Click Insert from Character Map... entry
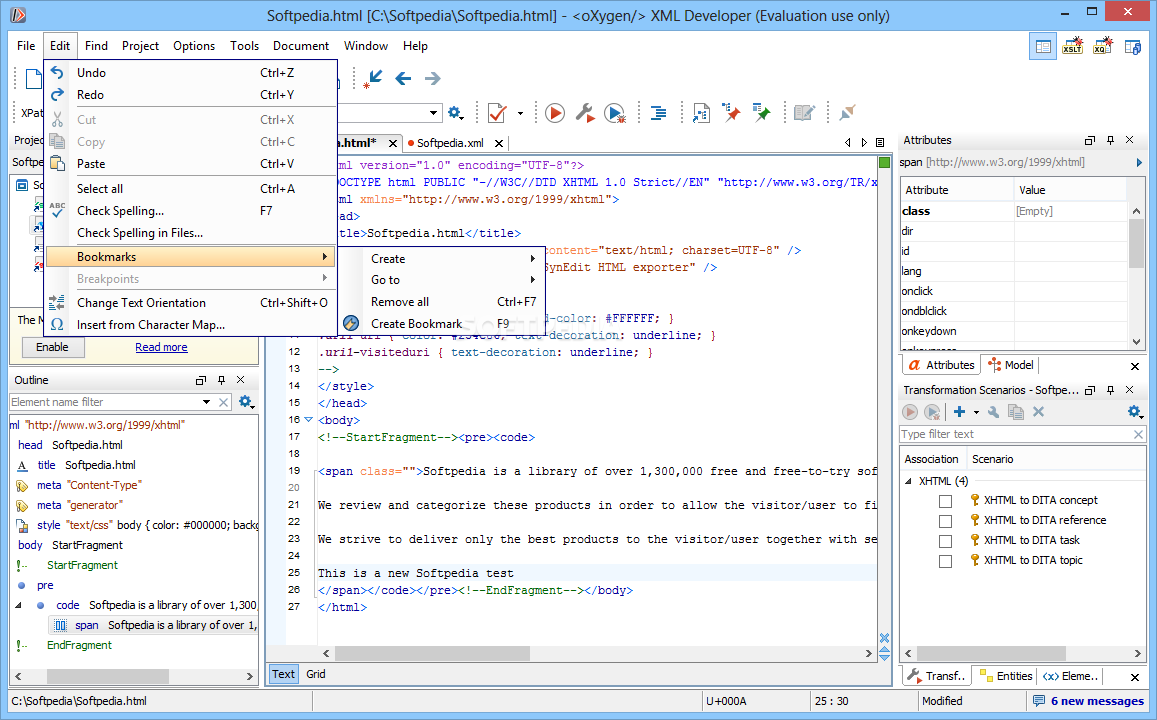The width and height of the screenshot is (1157, 720). (190, 325)
